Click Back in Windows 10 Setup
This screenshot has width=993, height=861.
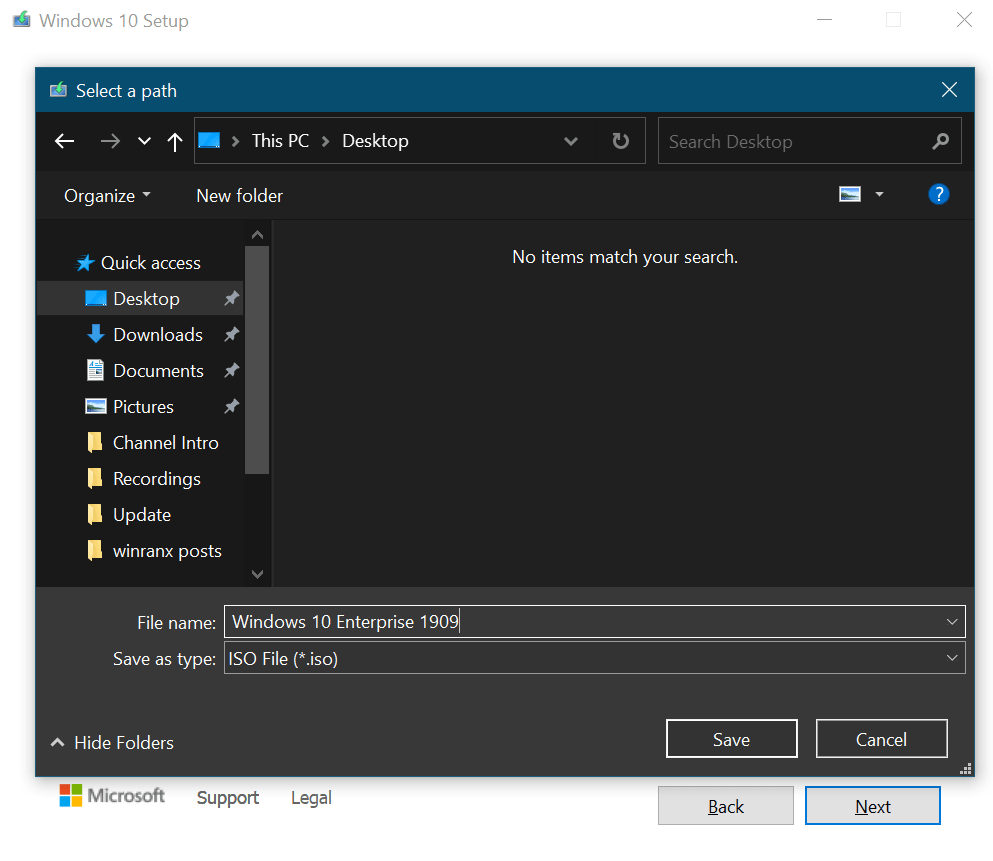[726, 806]
